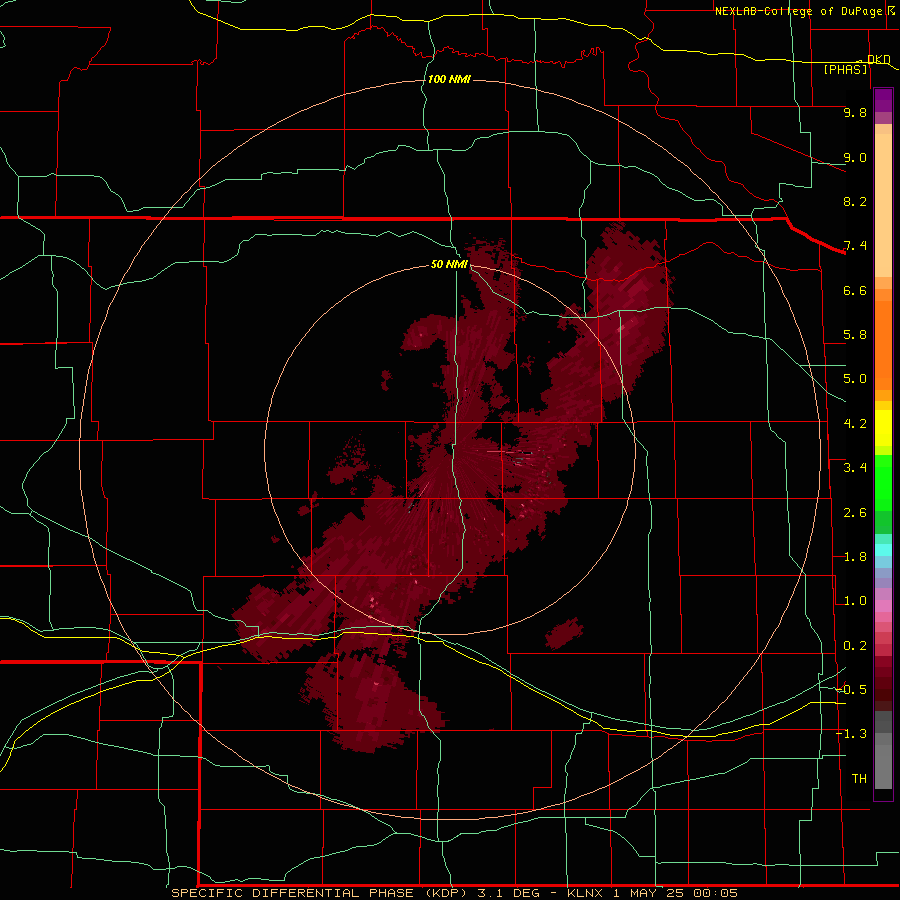Select the [PHAS] units label
The height and width of the screenshot is (900, 900).
(x=845, y=69)
